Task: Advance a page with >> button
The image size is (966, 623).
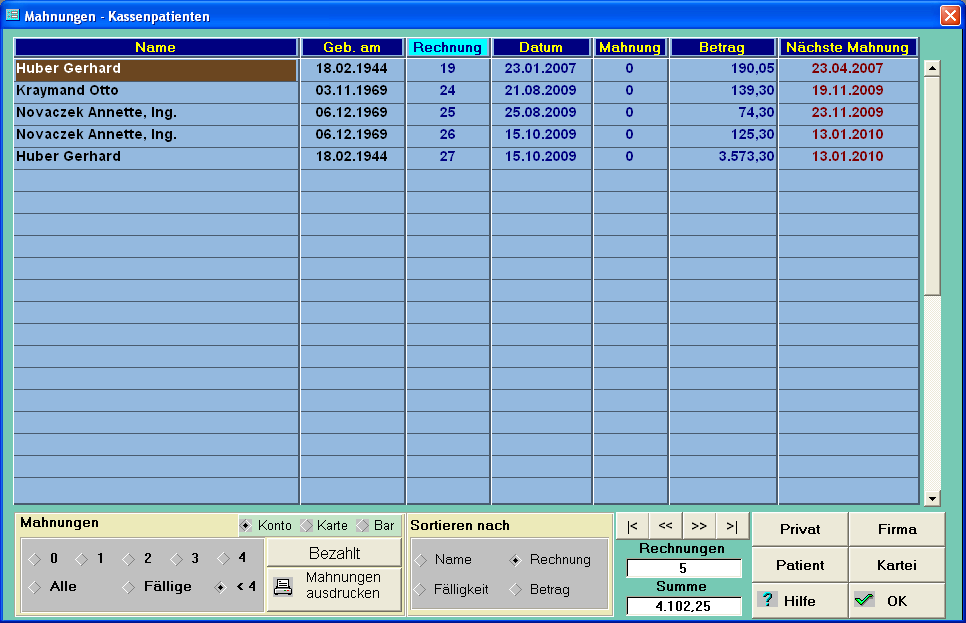Action: [x=699, y=526]
